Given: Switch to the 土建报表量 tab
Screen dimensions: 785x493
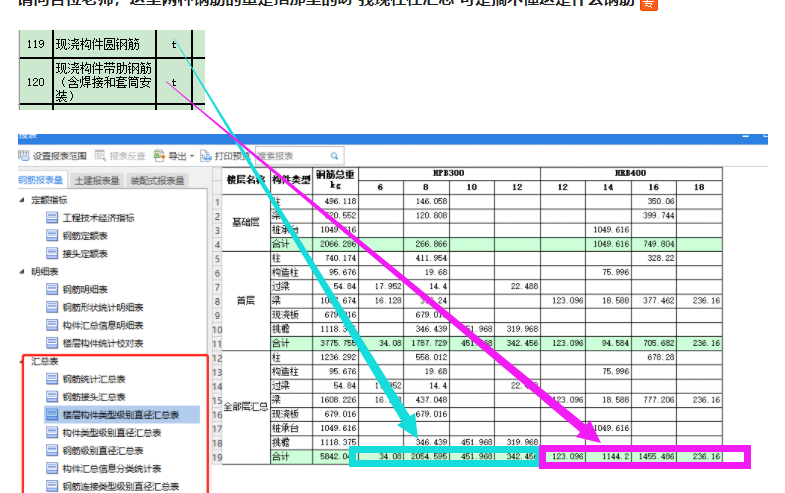Looking at the screenshot, I should pos(97,180).
